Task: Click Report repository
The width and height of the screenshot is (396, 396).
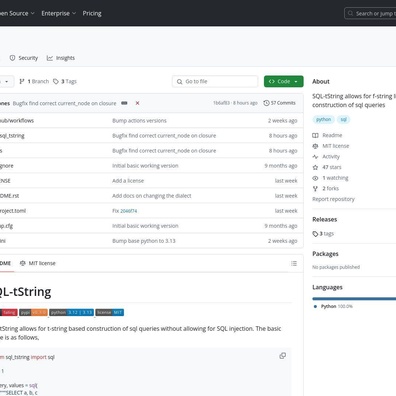Action: [x=333, y=199]
